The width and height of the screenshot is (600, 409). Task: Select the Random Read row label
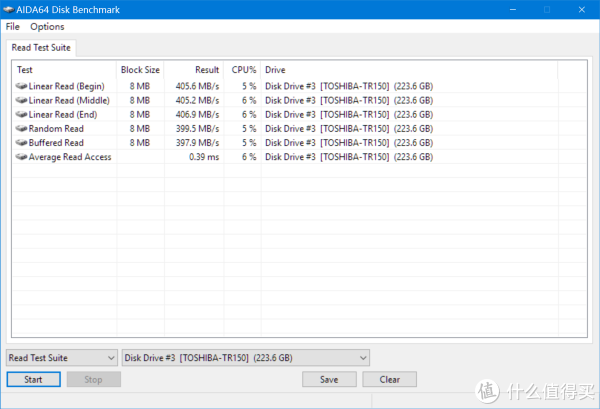[56, 129]
